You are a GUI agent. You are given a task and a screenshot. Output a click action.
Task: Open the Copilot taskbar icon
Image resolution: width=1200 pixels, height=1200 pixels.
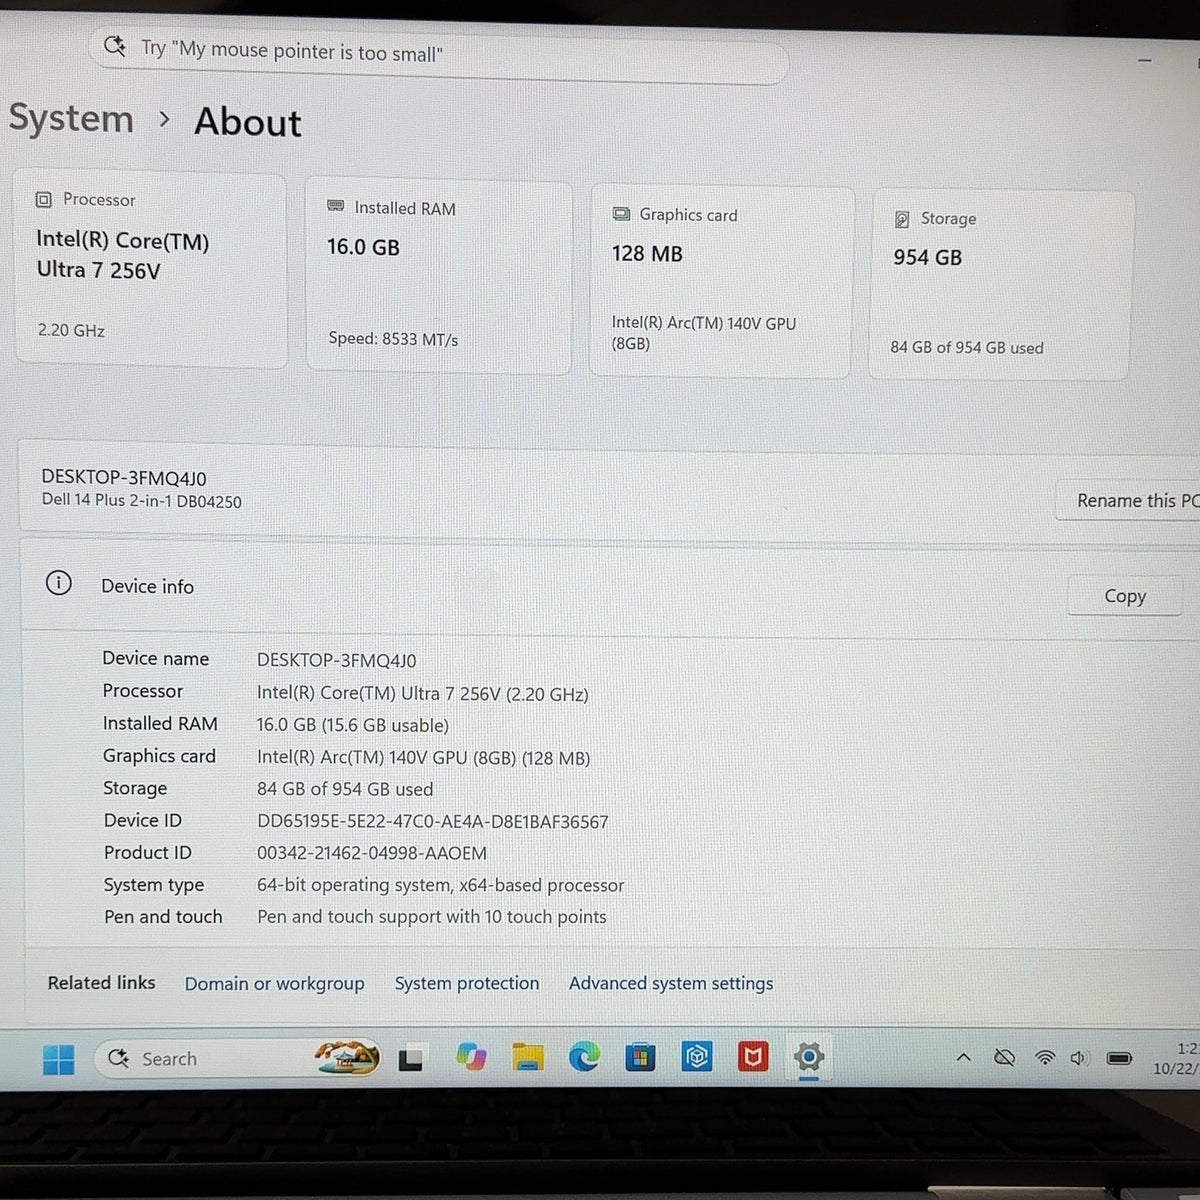pyautogui.click(x=470, y=1057)
